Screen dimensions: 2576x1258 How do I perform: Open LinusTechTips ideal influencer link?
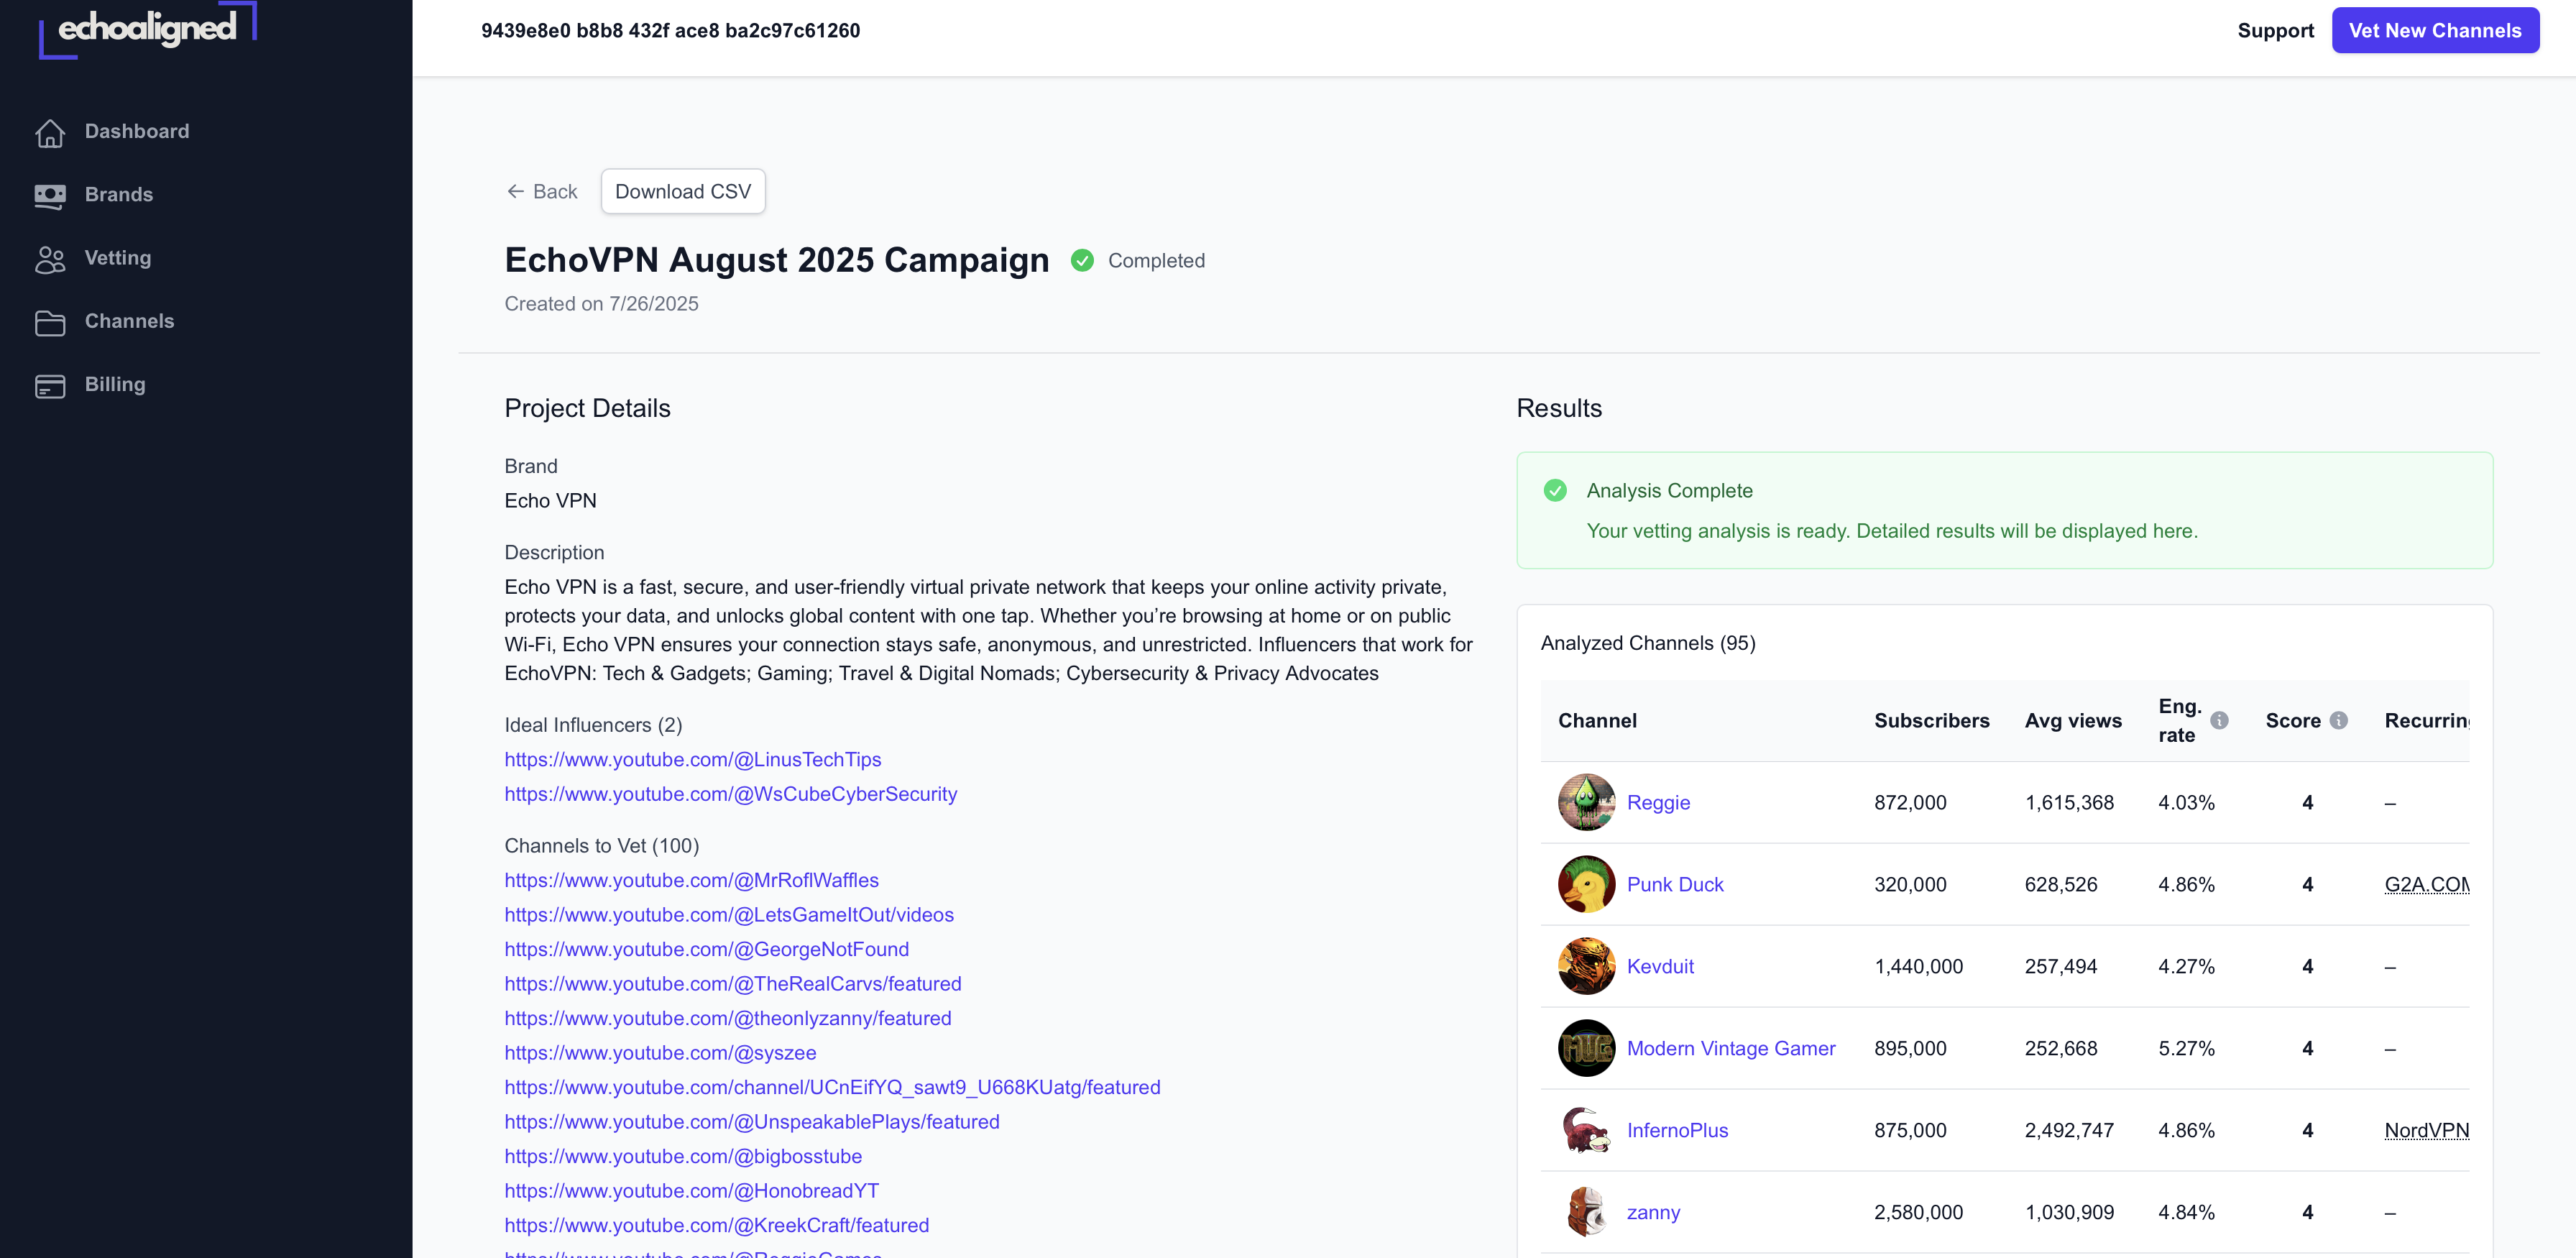click(x=692, y=759)
